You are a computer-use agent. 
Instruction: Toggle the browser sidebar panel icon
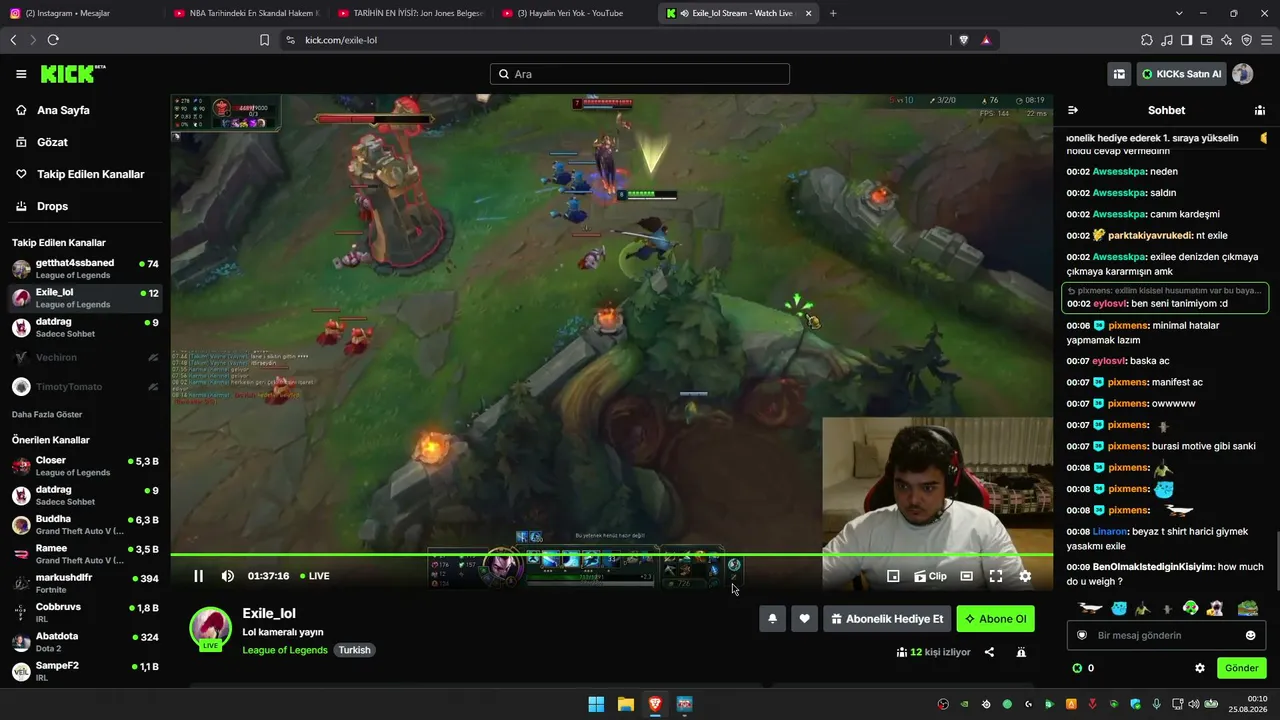(x=1186, y=40)
